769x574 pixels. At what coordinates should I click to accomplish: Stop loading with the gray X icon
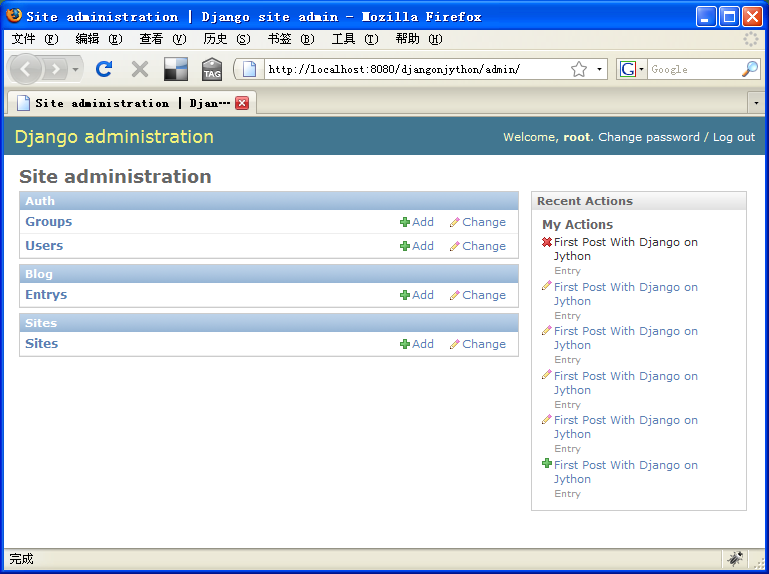[140, 69]
